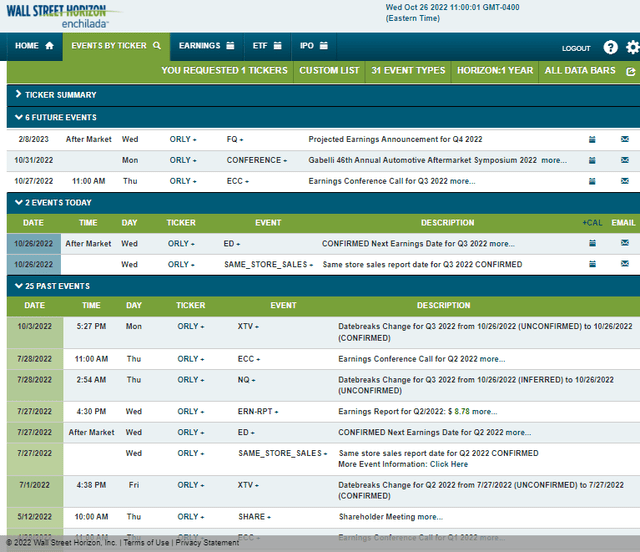This screenshot has height=552, width=640.
Task: Click the DATE header in Events Today
Action: pyautogui.click(x=33, y=223)
